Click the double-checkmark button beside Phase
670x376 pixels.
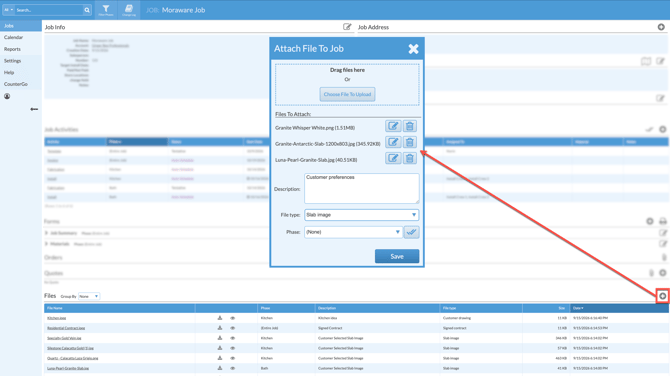[x=411, y=232]
